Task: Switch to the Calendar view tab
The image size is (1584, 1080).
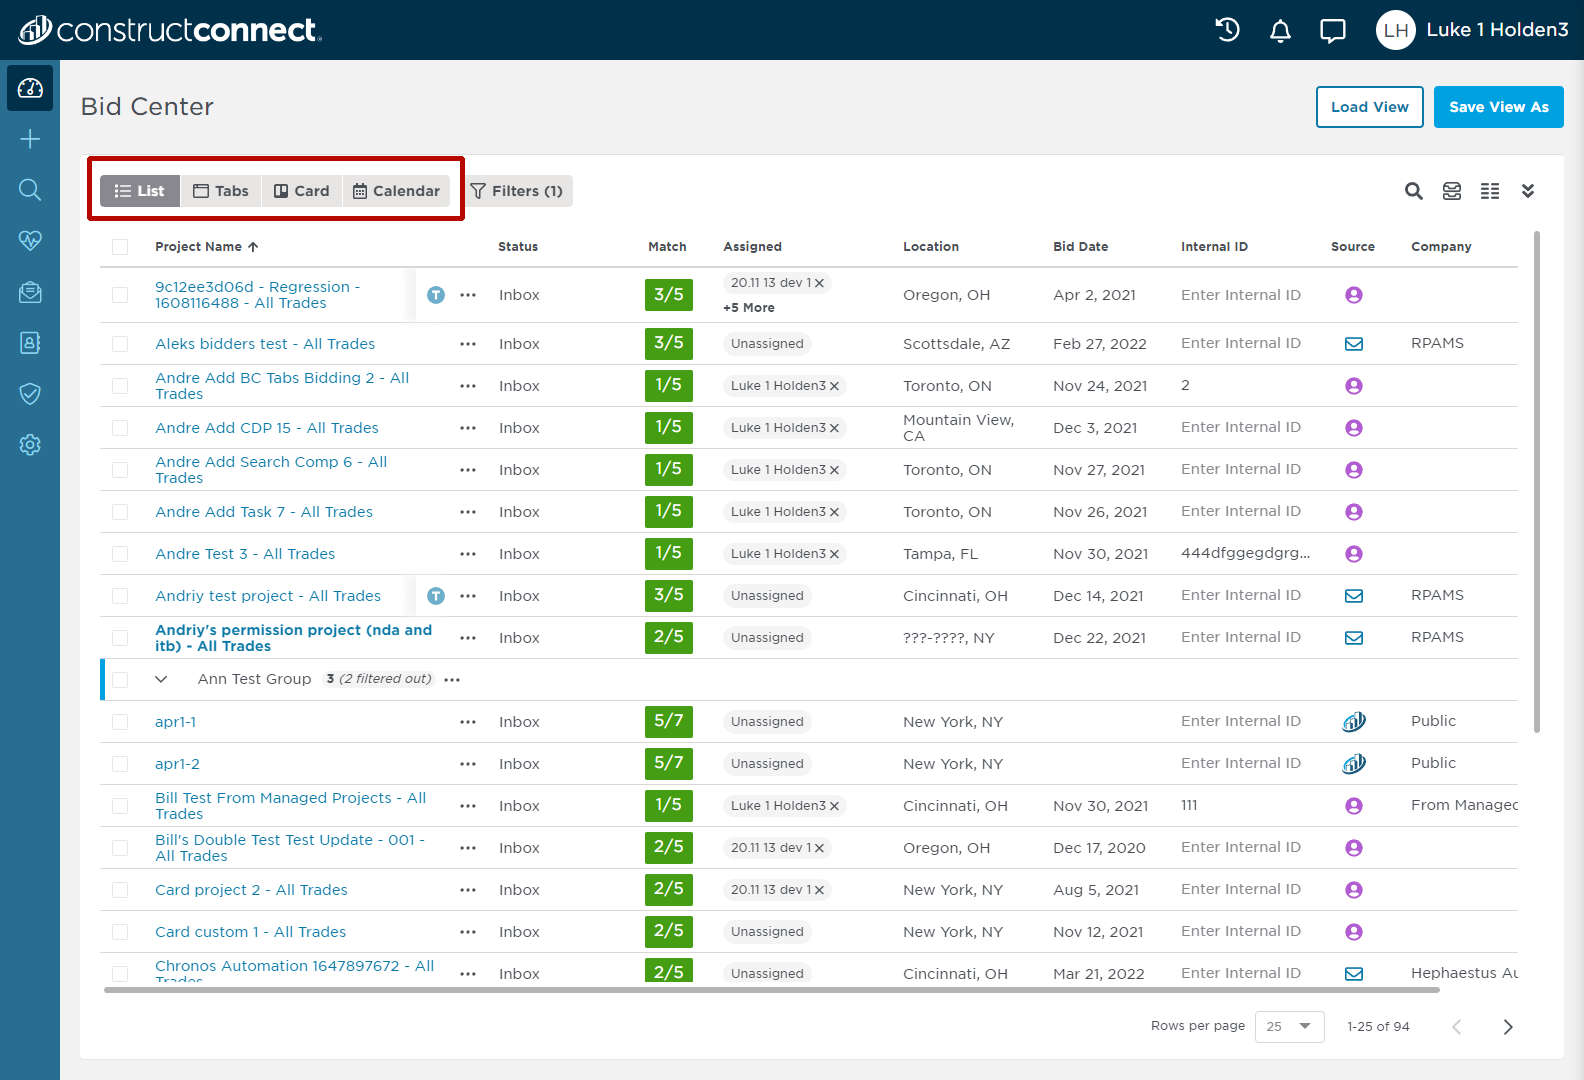Action: click(x=396, y=191)
